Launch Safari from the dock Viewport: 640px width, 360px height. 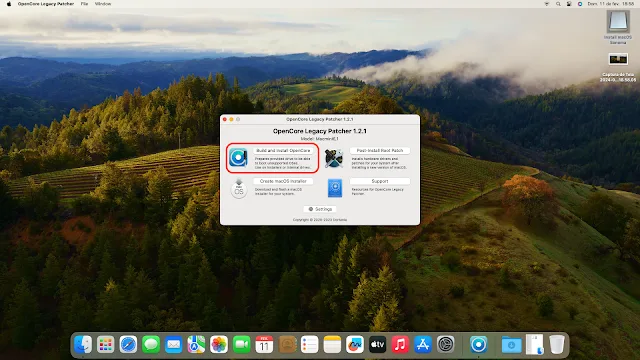click(128, 344)
